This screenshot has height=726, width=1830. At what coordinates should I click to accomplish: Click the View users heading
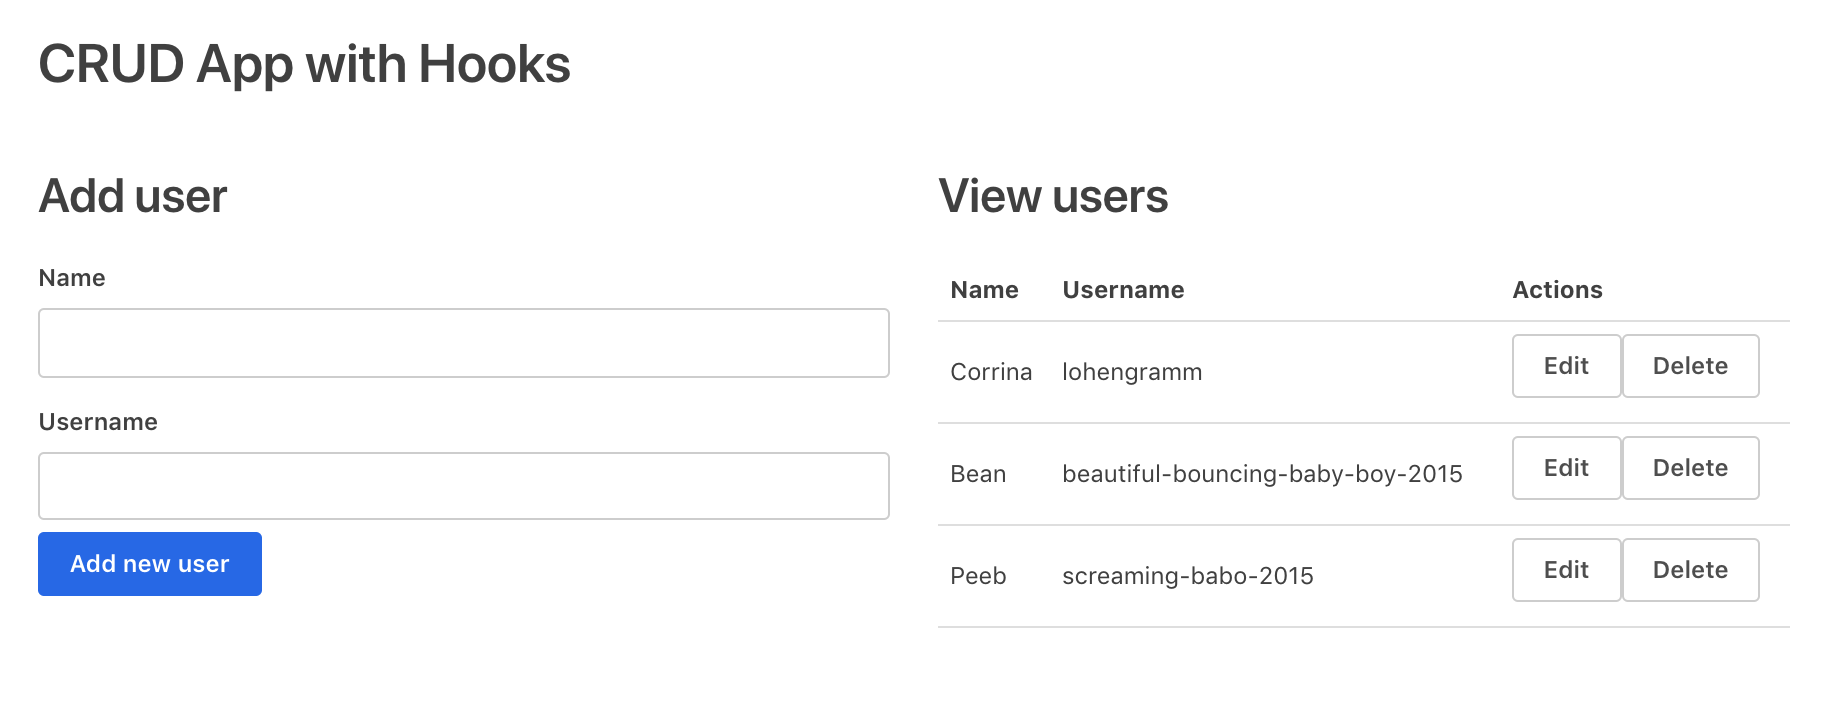coord(1052,196)
